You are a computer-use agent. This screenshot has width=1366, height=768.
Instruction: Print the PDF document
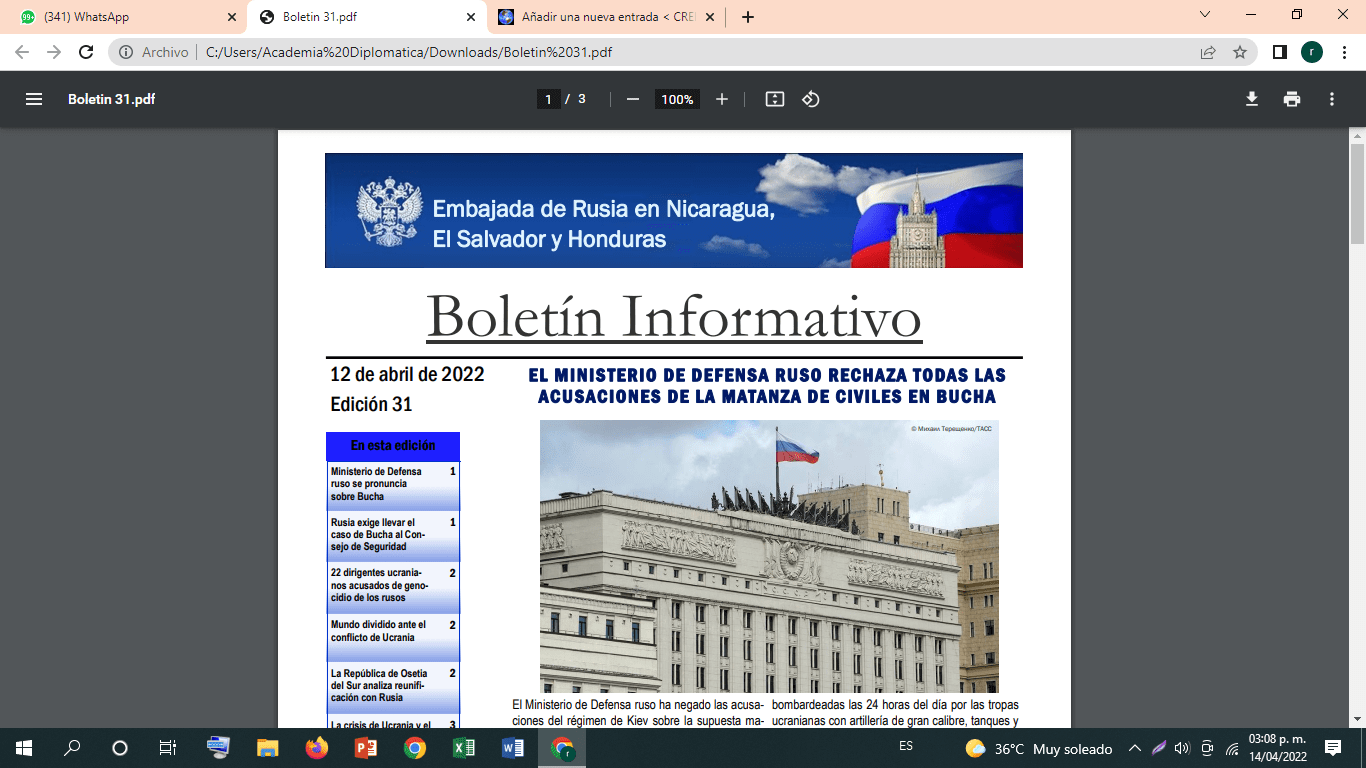click(1292, 99)
